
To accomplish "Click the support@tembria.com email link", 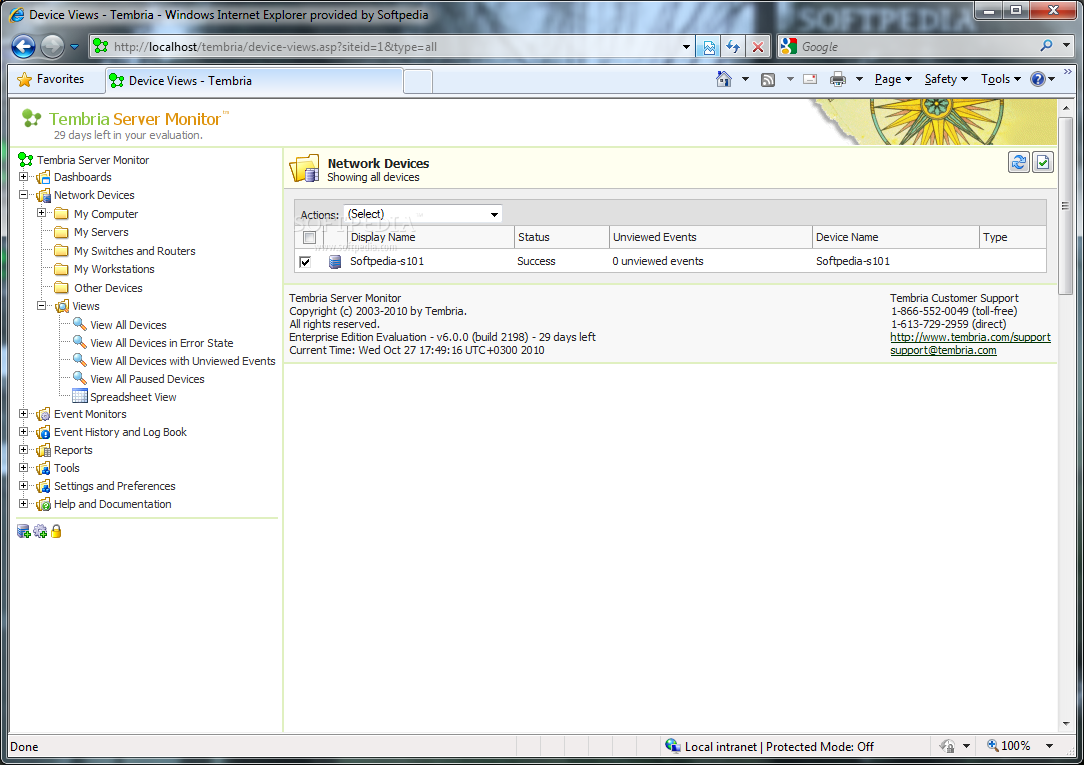I will click(943, 350).
